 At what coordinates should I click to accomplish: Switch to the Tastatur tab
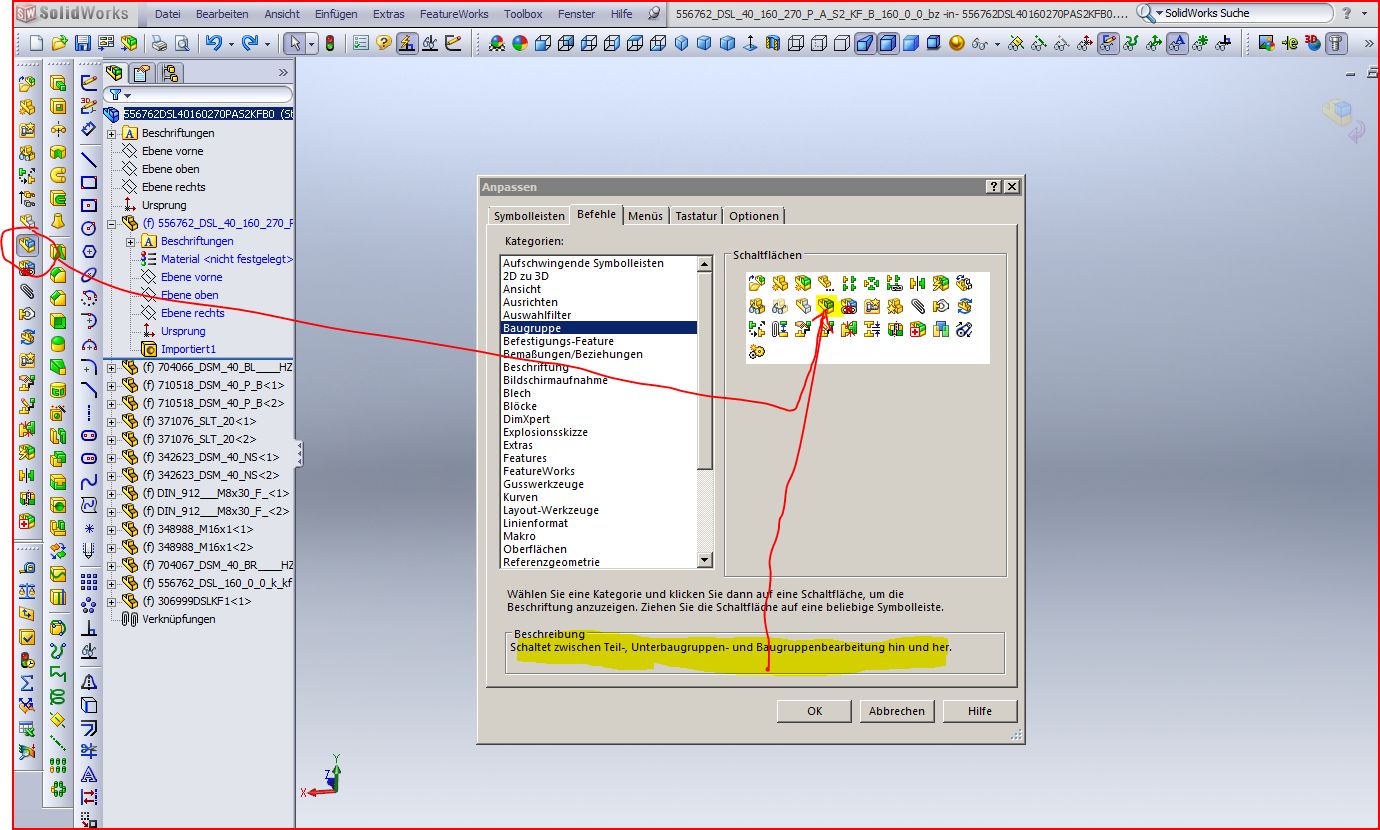tap(696, 216)
